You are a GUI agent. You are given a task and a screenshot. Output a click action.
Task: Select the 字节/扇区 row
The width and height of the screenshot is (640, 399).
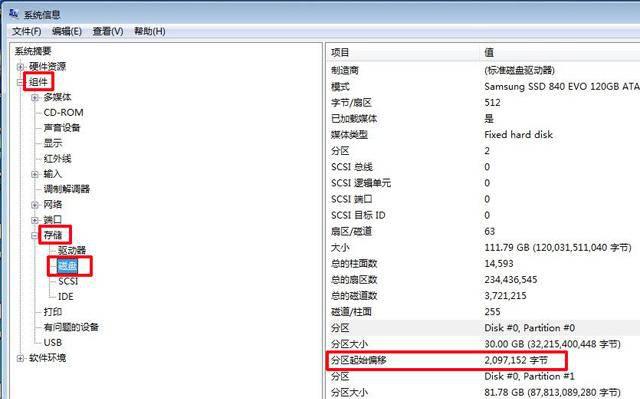coord(483,103)
